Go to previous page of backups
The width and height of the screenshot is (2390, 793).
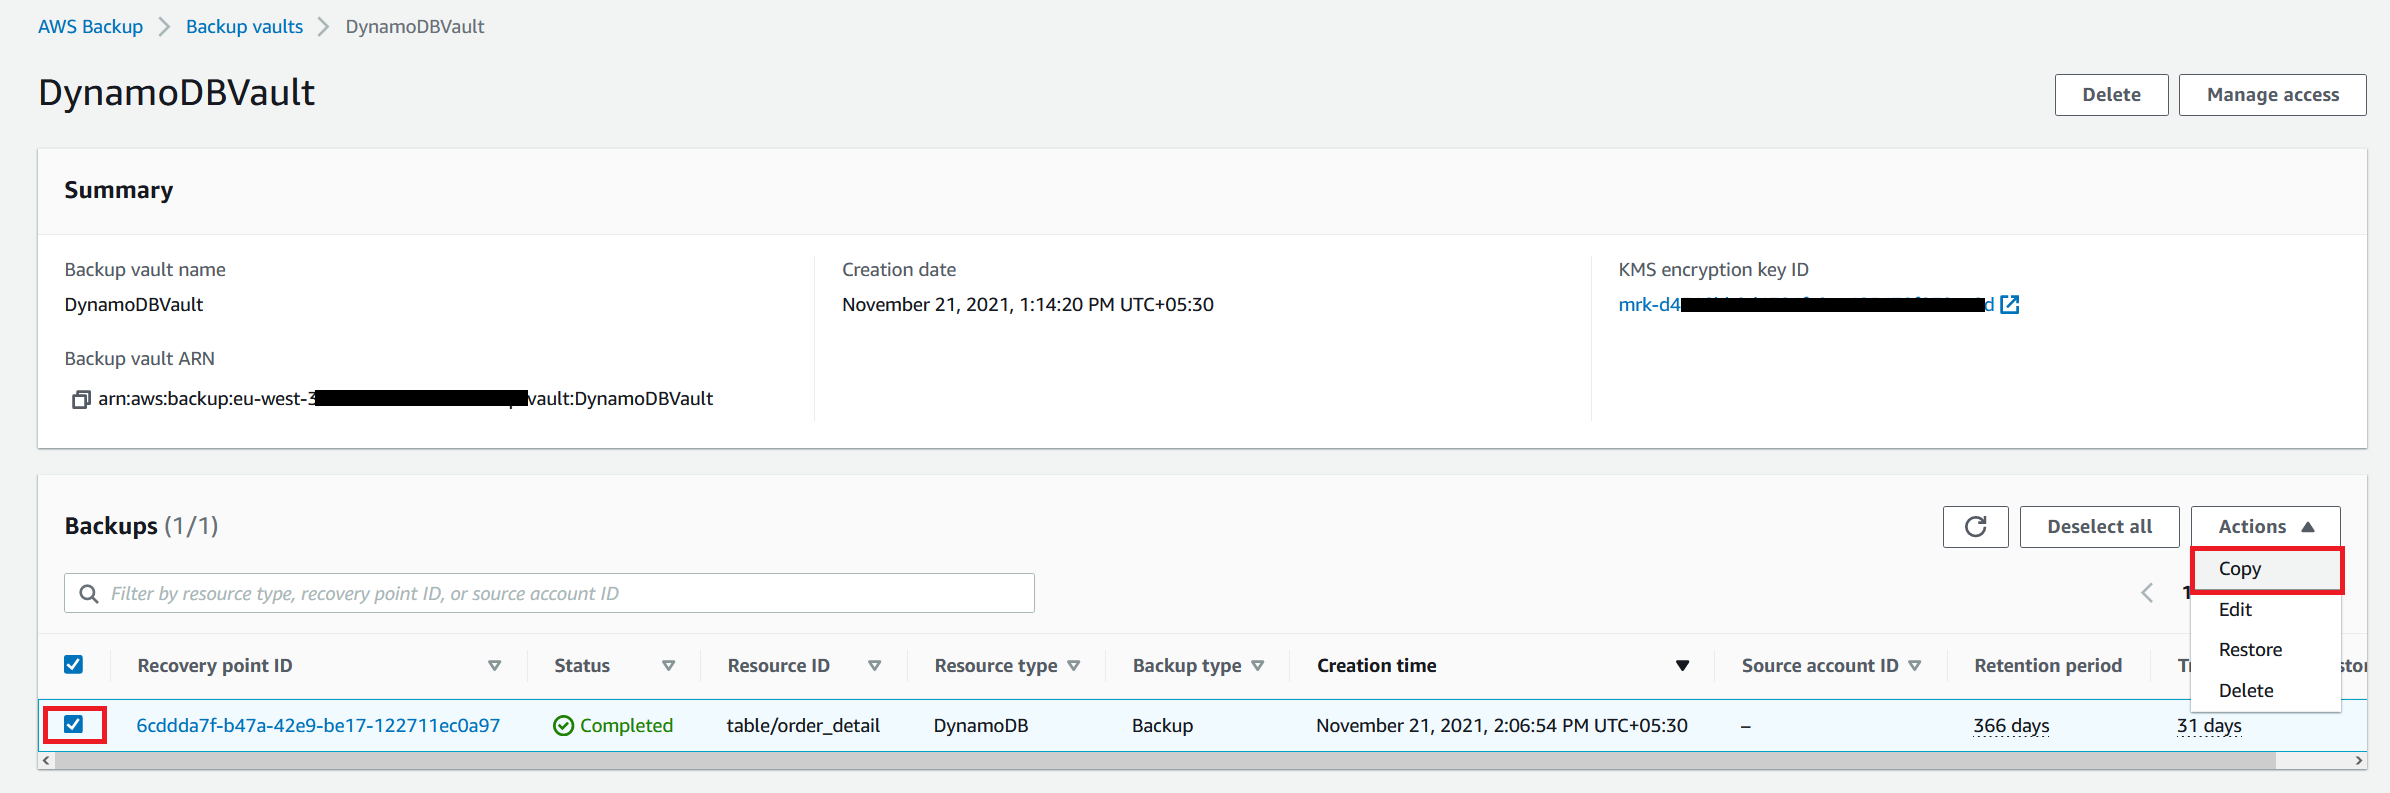click(2147, 593)
